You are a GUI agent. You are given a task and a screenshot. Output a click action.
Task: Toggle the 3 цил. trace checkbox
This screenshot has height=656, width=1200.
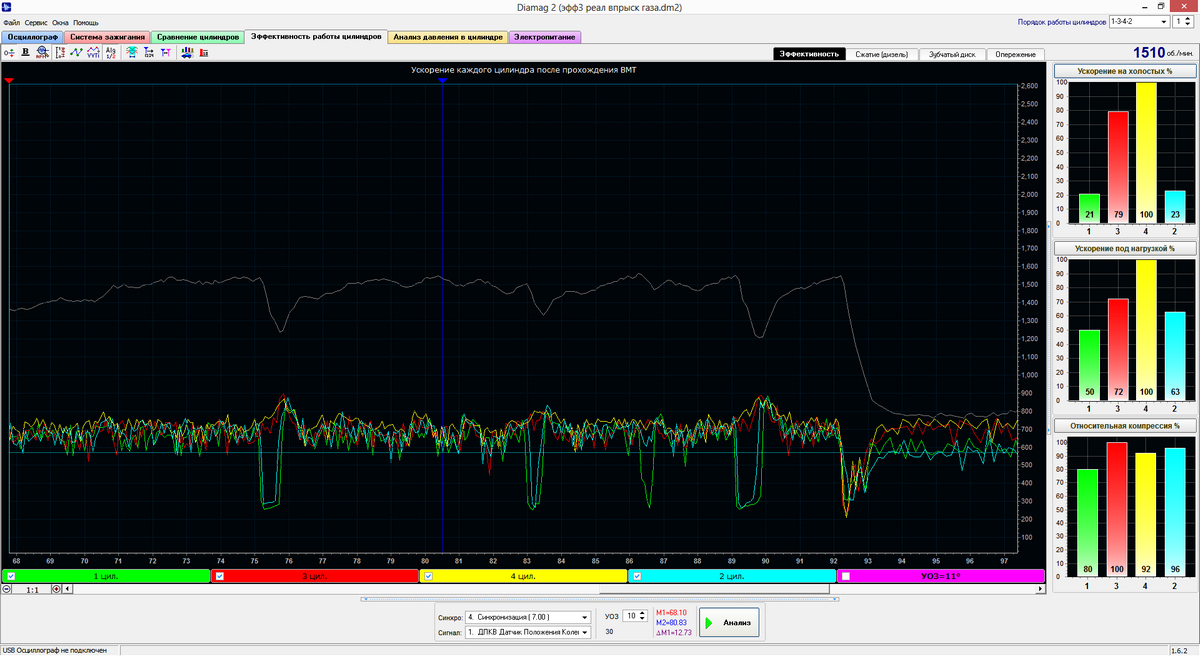[220, 576]
